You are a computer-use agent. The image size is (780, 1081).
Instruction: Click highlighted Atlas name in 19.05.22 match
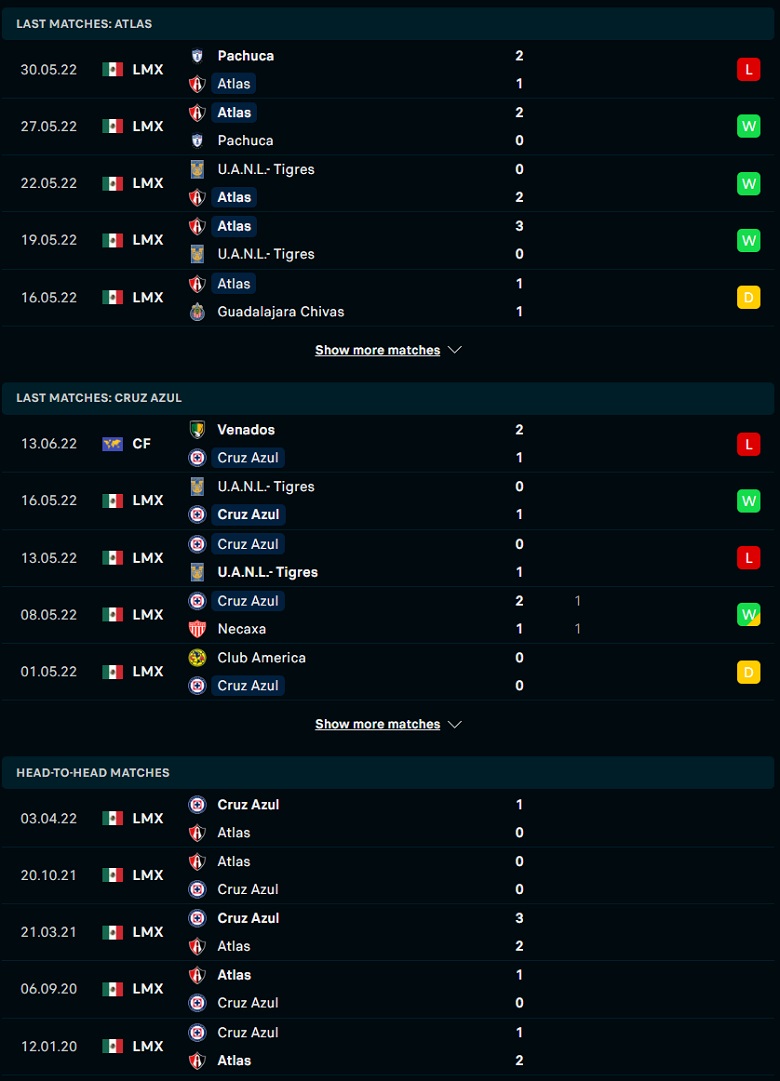pos(234,226)
